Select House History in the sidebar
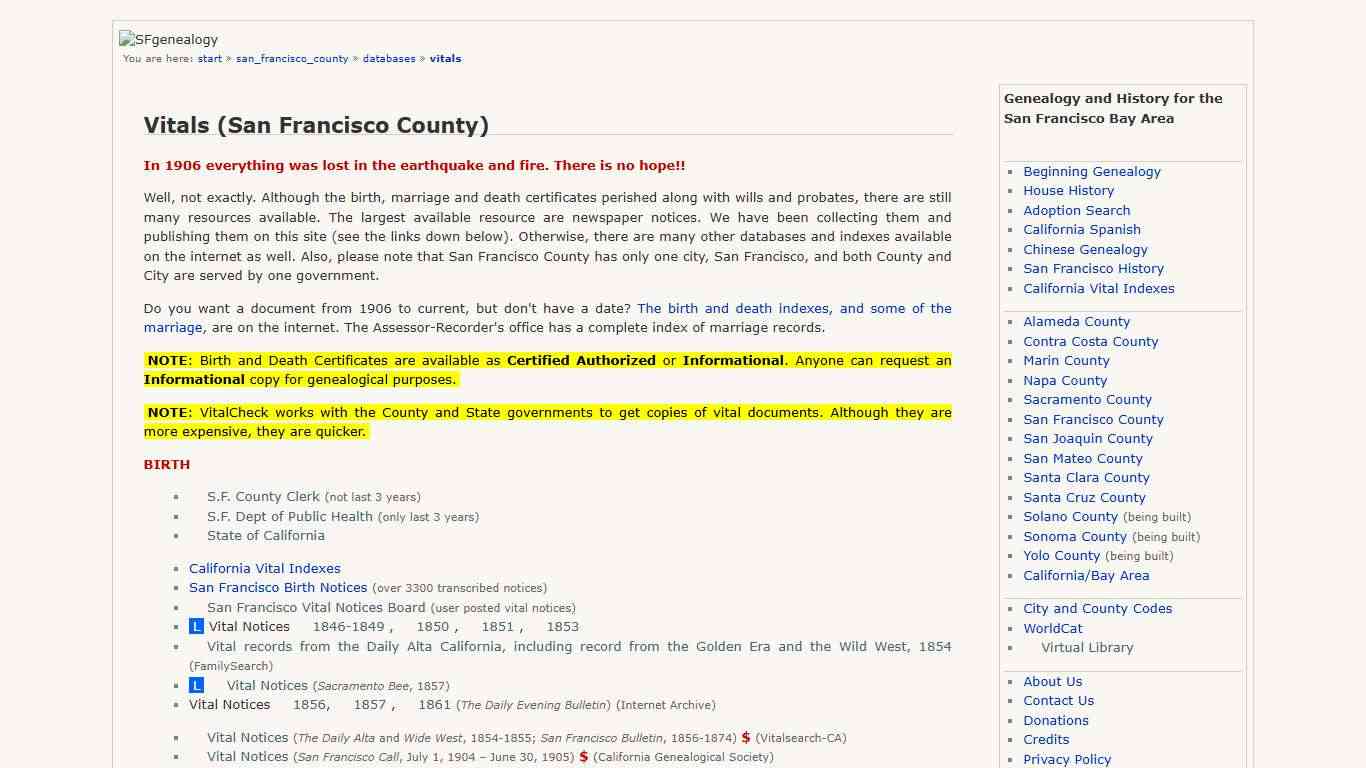This screenshot has height=768, width=1366. coord(1068,190)
